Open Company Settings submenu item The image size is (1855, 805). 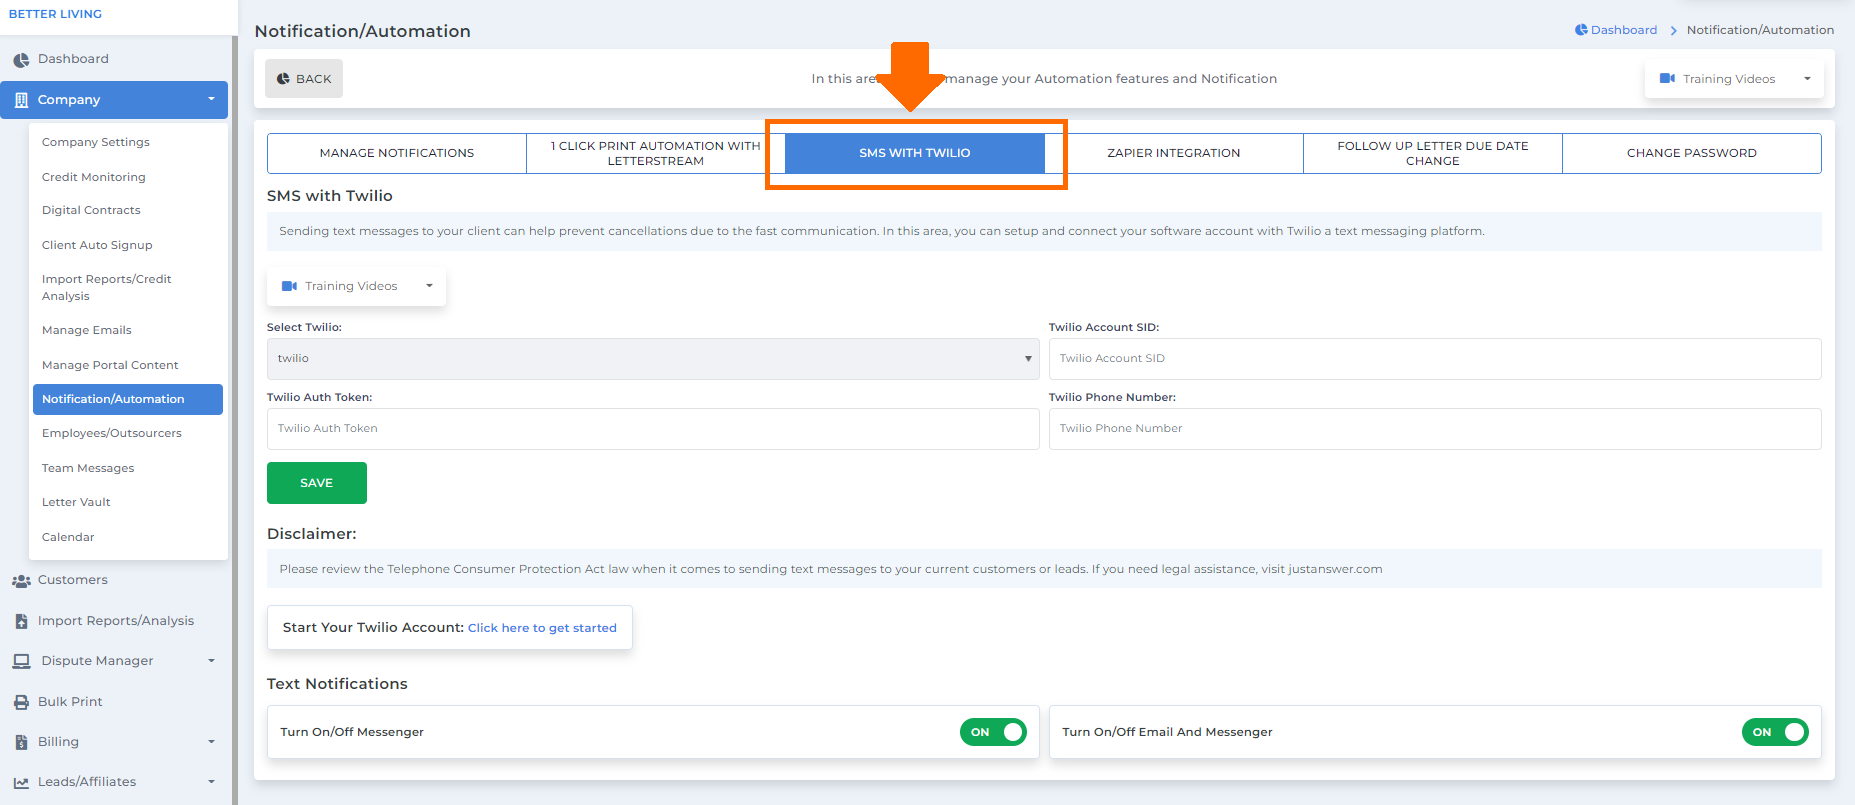96,142
